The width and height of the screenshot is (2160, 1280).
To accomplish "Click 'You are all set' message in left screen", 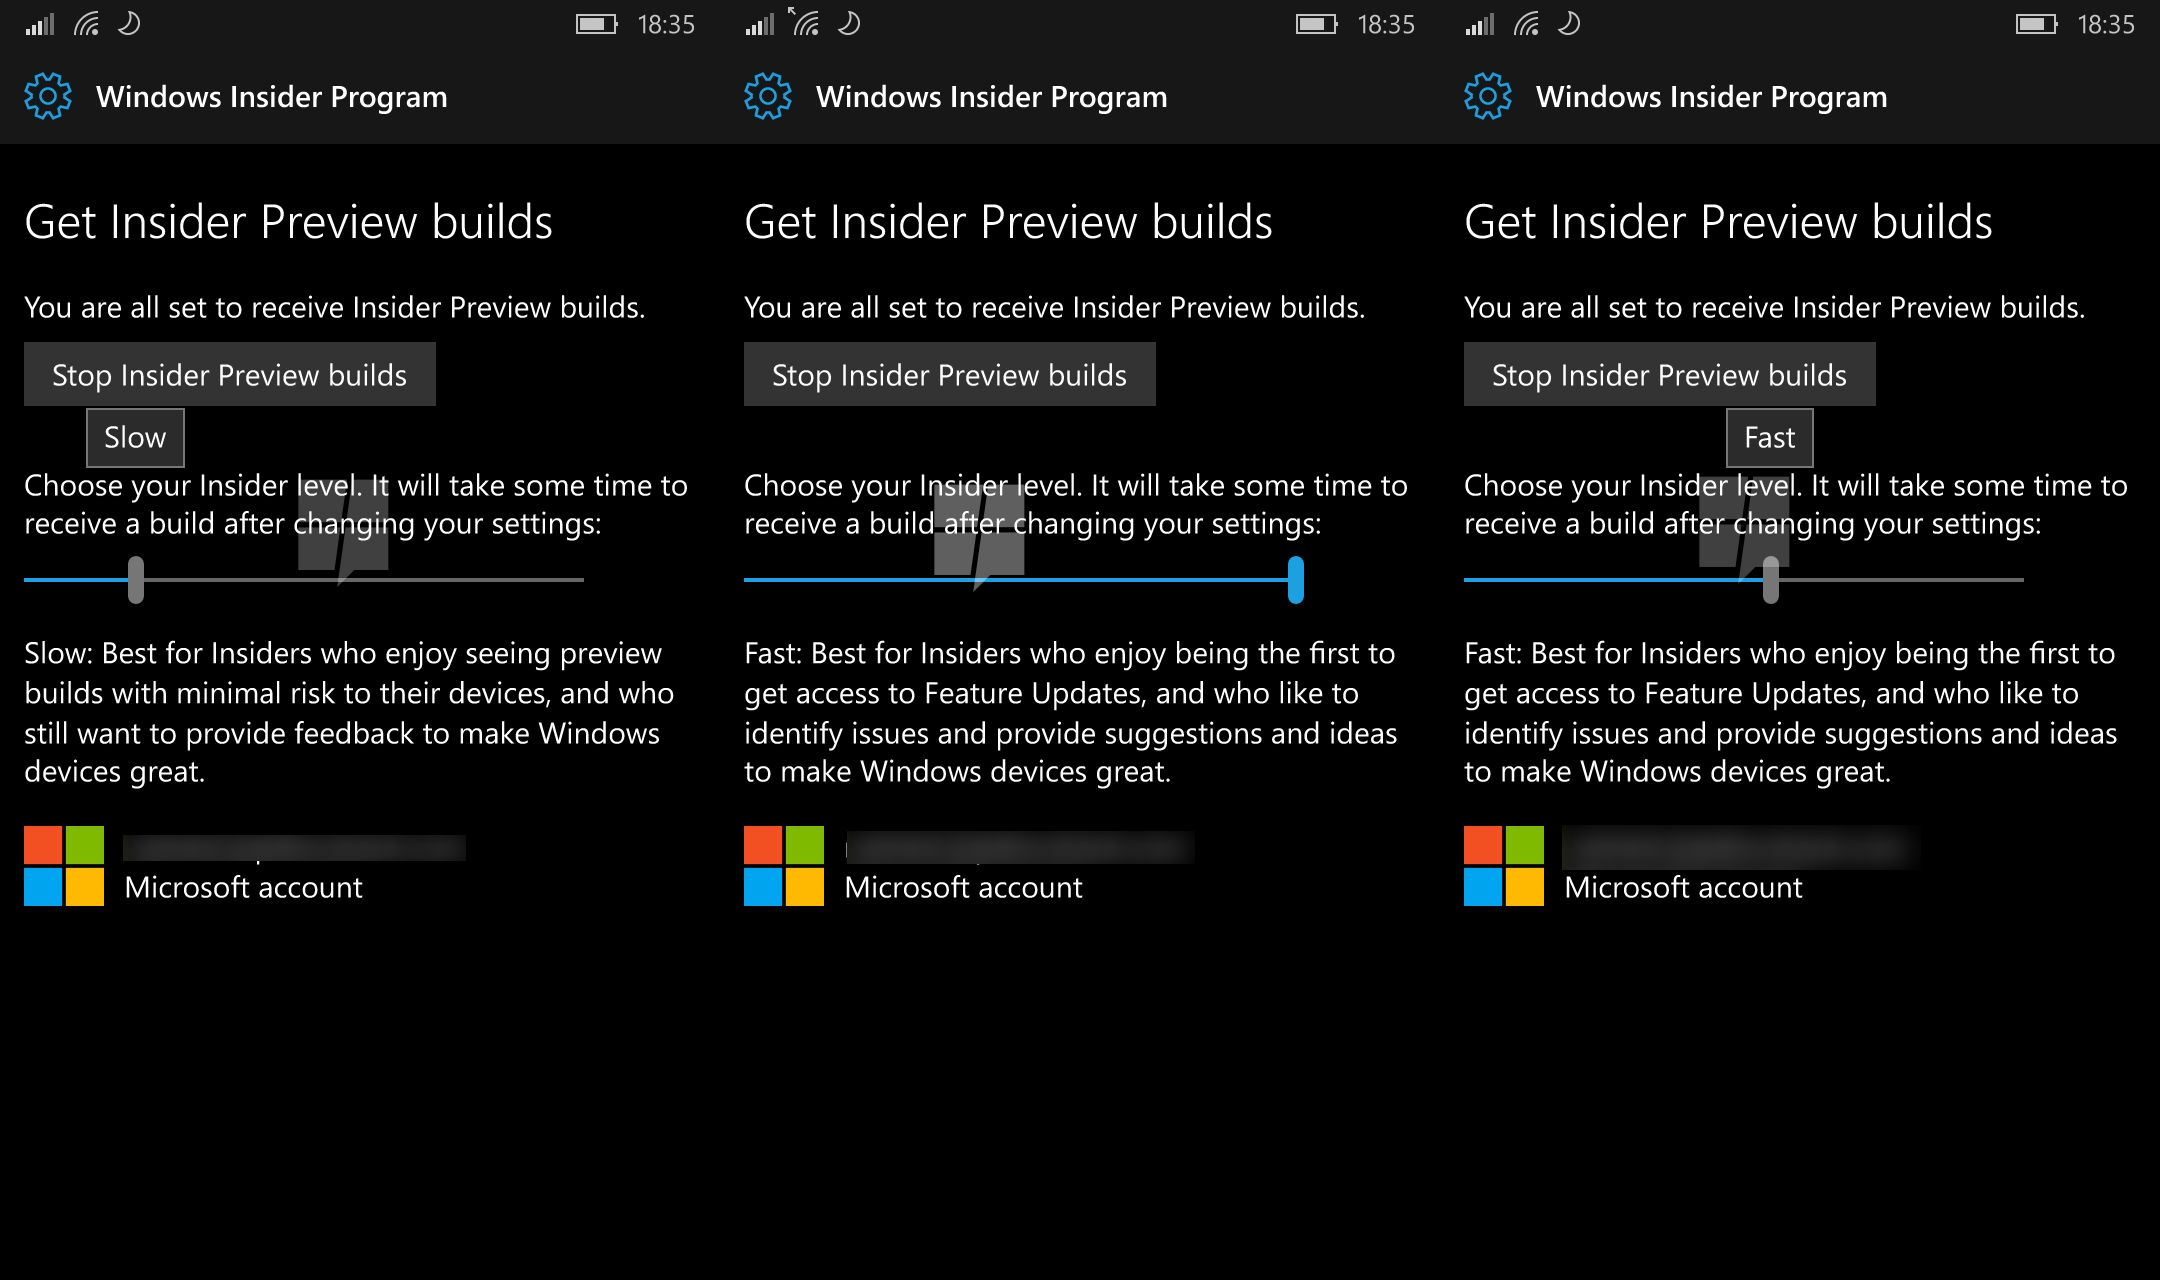I will pos(335,308).
